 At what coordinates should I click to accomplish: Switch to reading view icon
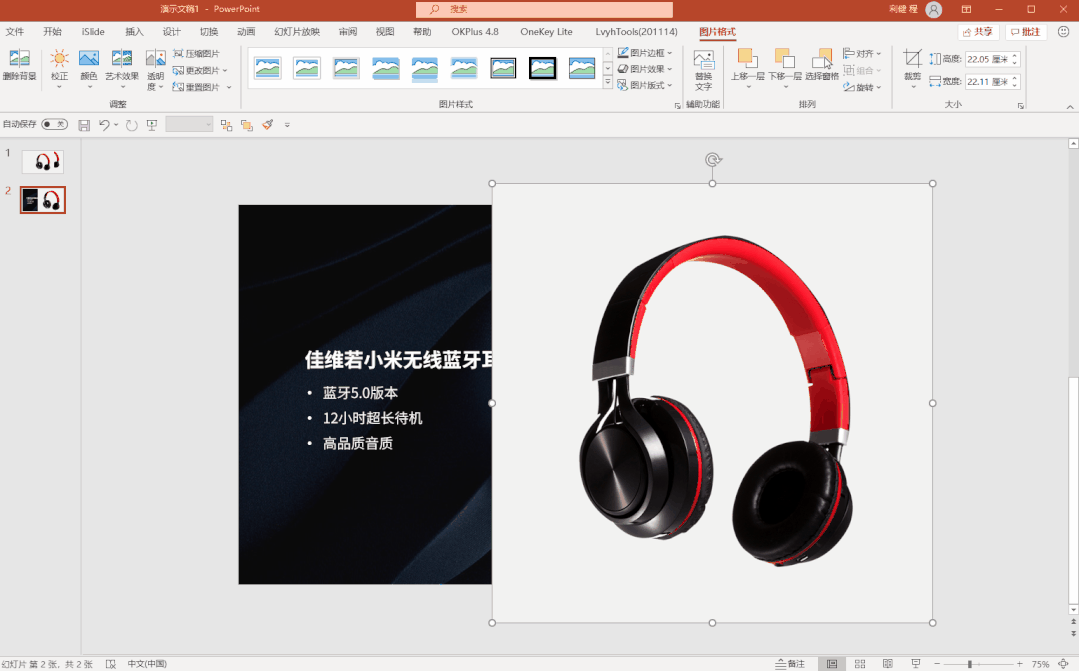888,664
